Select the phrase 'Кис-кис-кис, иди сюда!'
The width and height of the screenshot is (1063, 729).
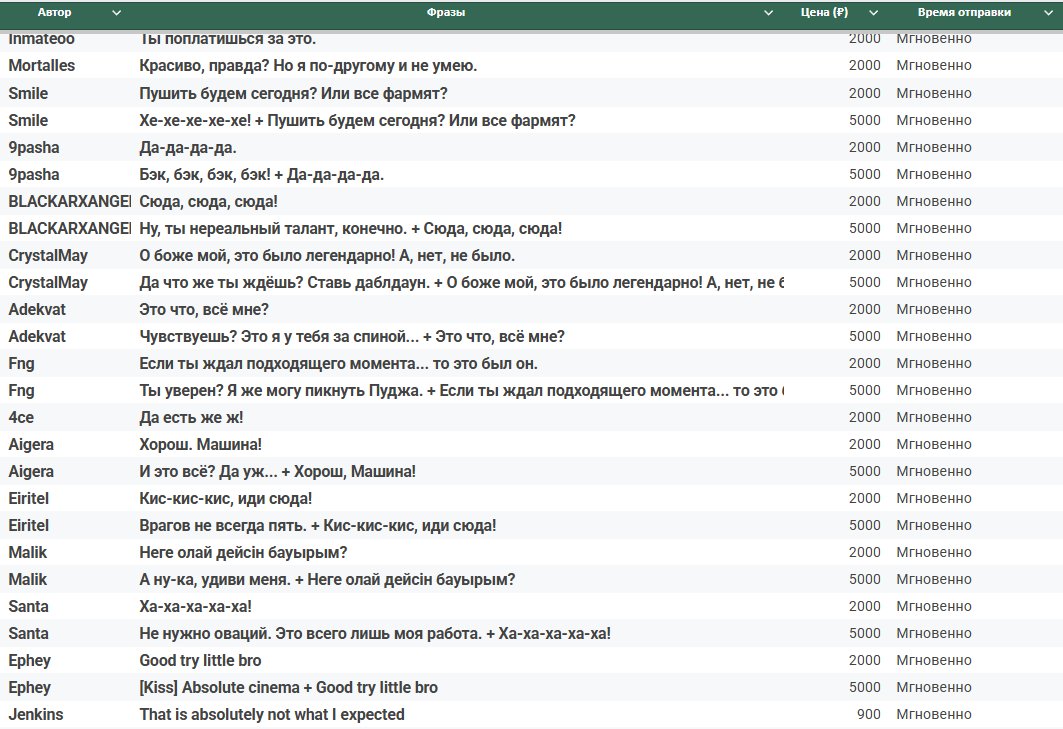pos(226,498)
